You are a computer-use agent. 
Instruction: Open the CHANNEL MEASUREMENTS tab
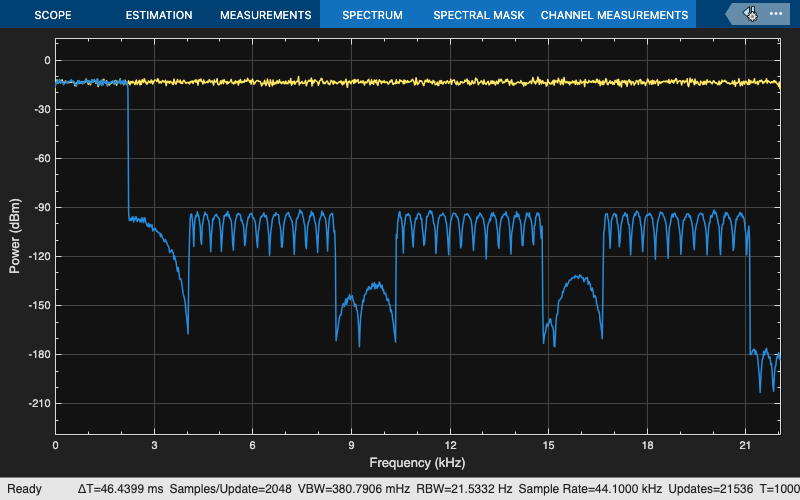614,15
